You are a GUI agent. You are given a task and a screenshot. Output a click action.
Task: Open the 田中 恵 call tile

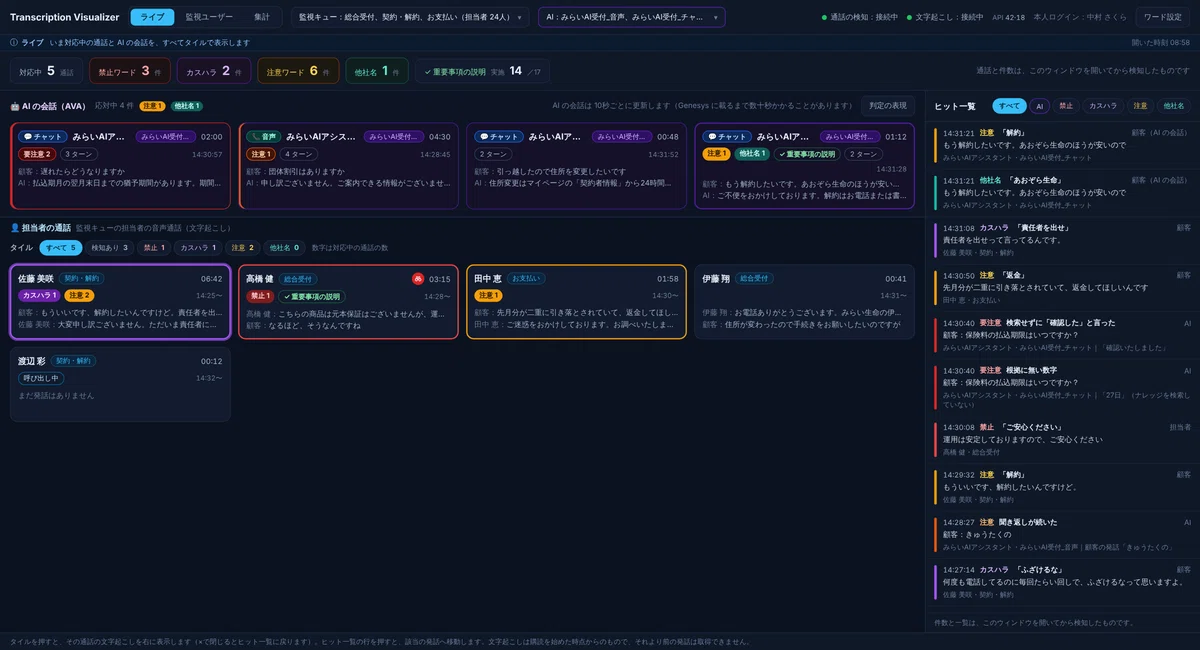[576, 302]
